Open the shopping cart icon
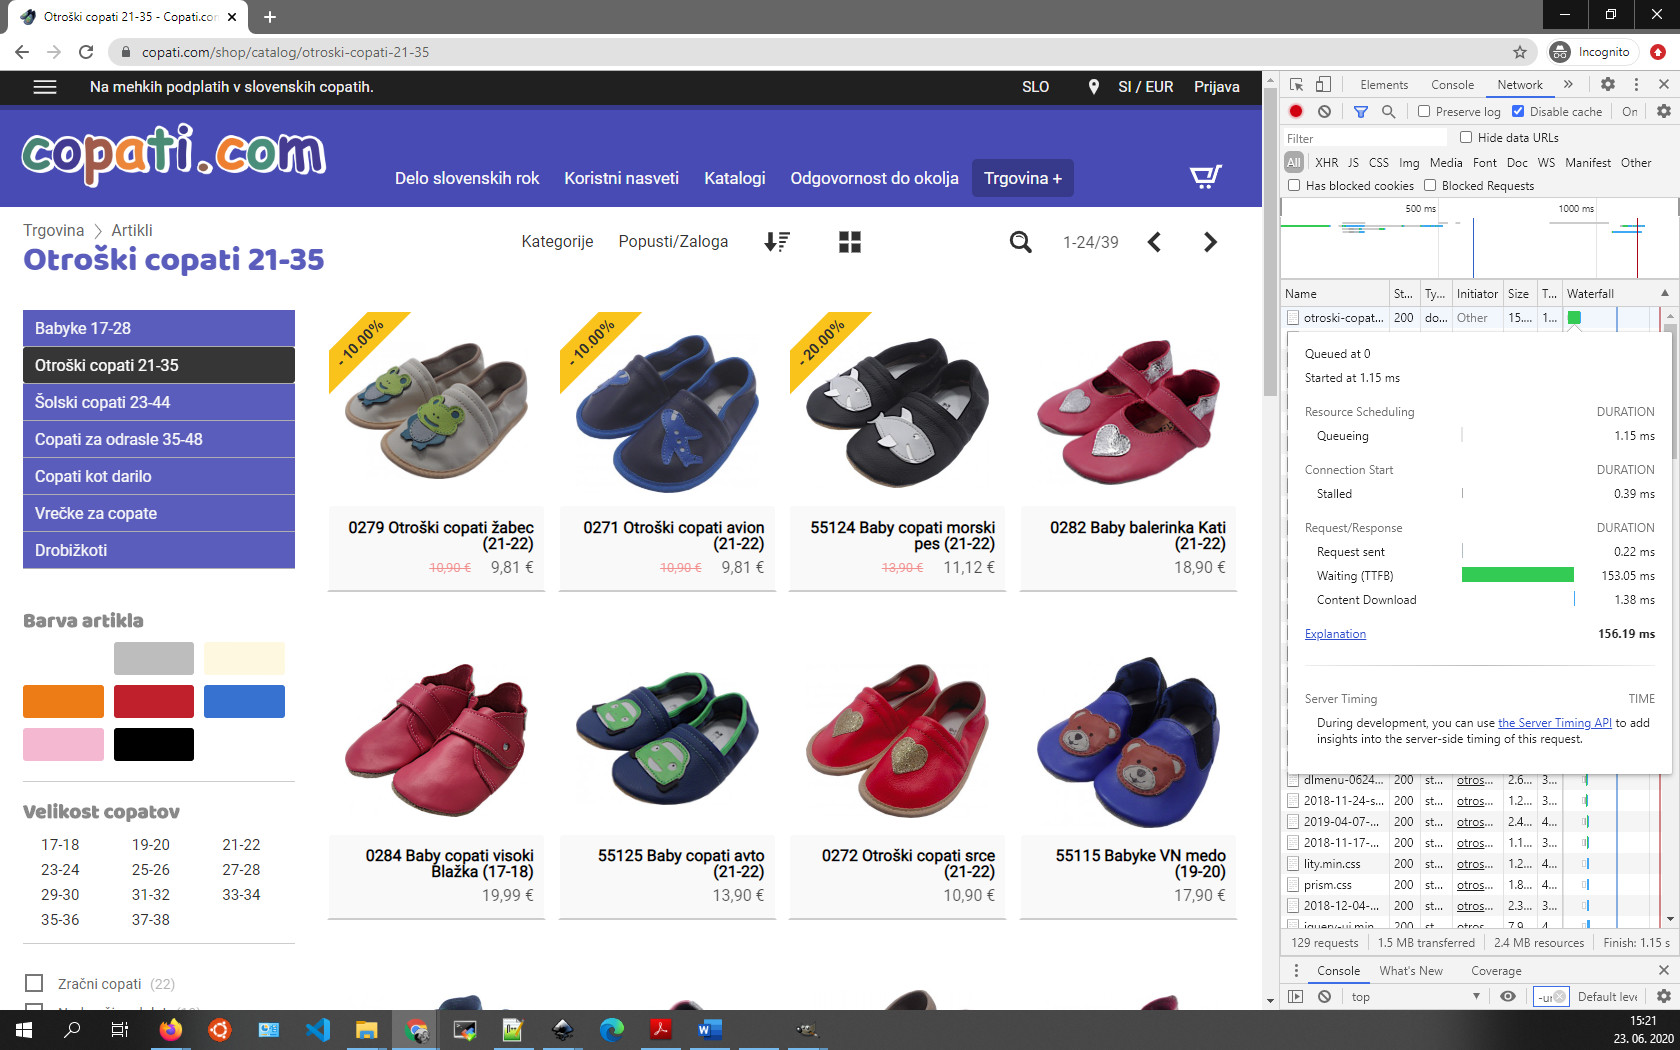1680x1050 pixels. 1205,177
